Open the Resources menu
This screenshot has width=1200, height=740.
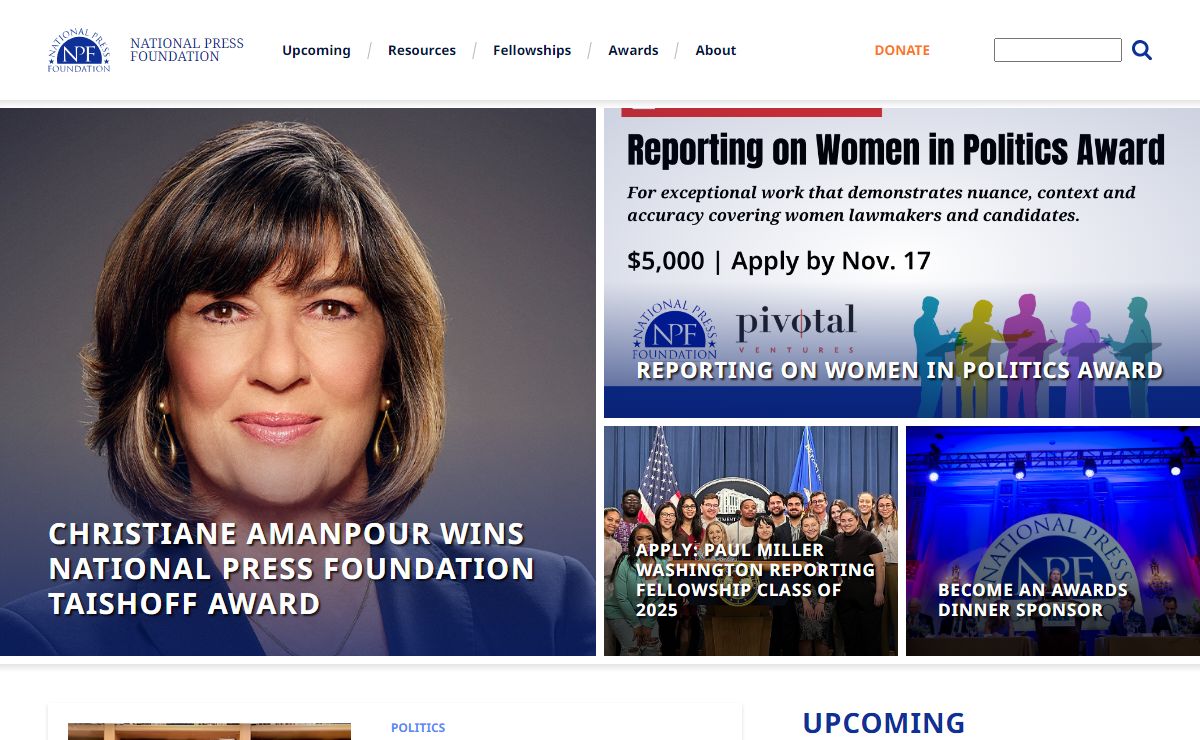tap(422, 50)
